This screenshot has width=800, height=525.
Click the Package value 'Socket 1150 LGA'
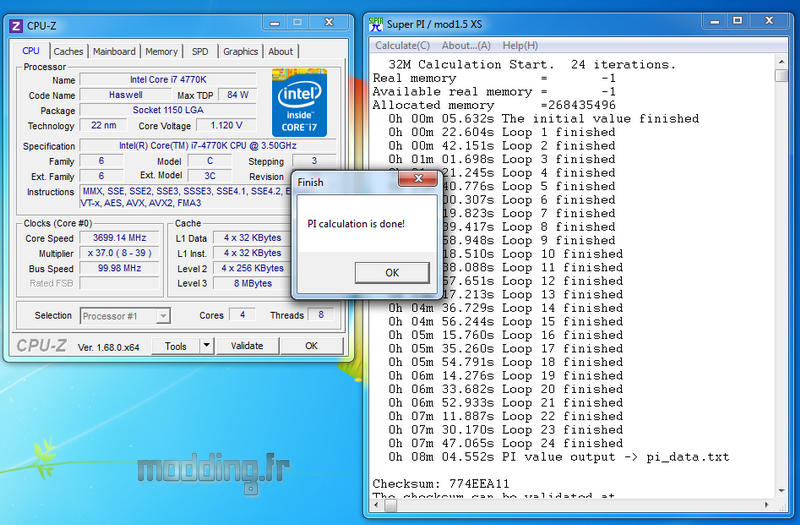tap(168, 110)
